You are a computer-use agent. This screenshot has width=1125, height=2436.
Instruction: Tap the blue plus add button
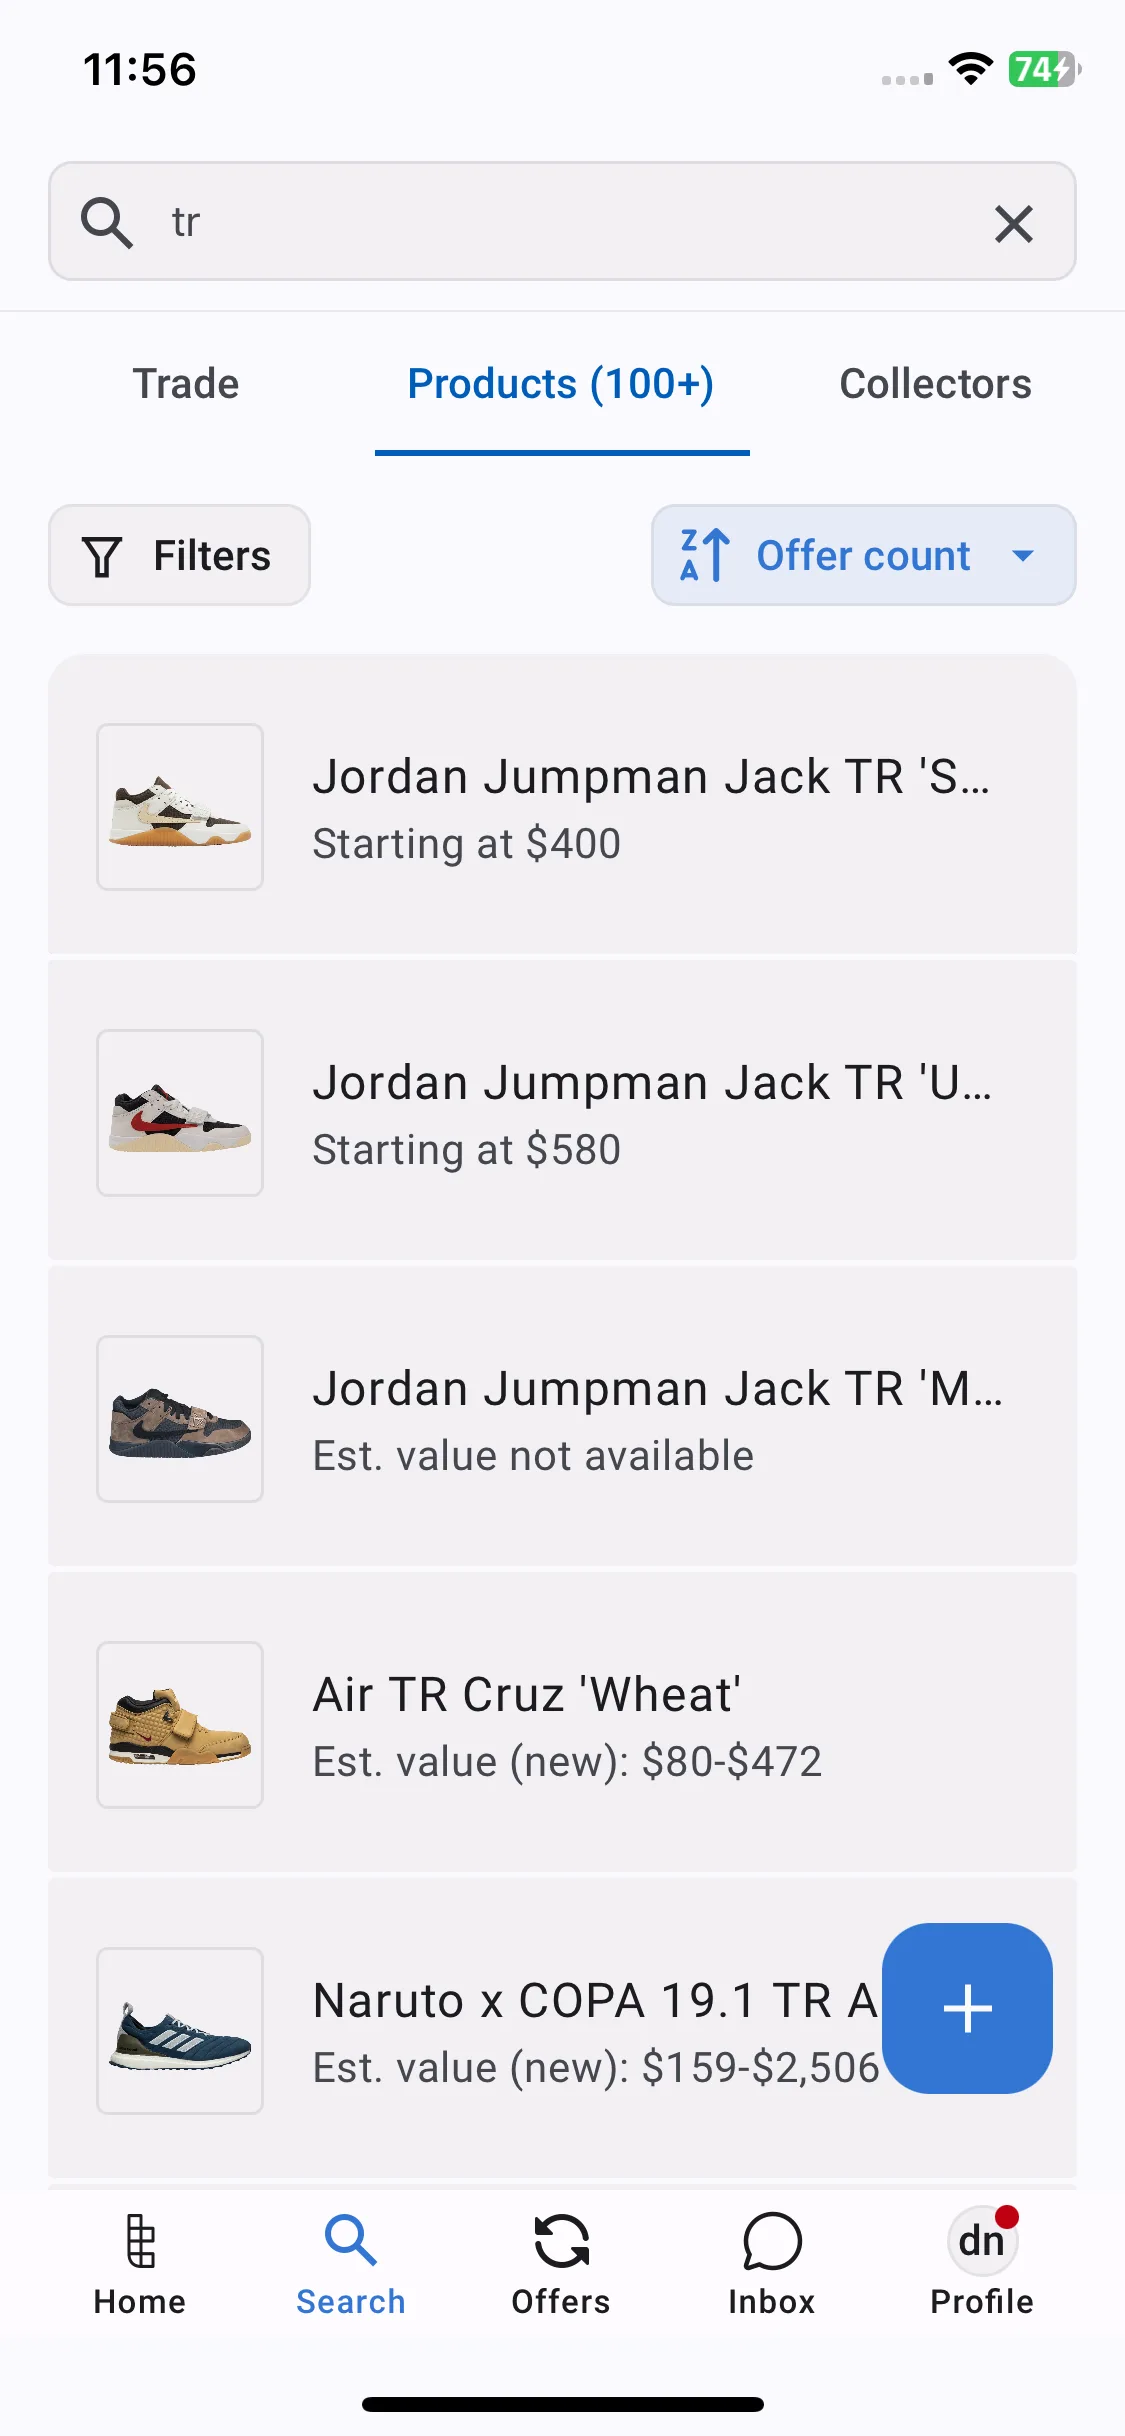967,2008
